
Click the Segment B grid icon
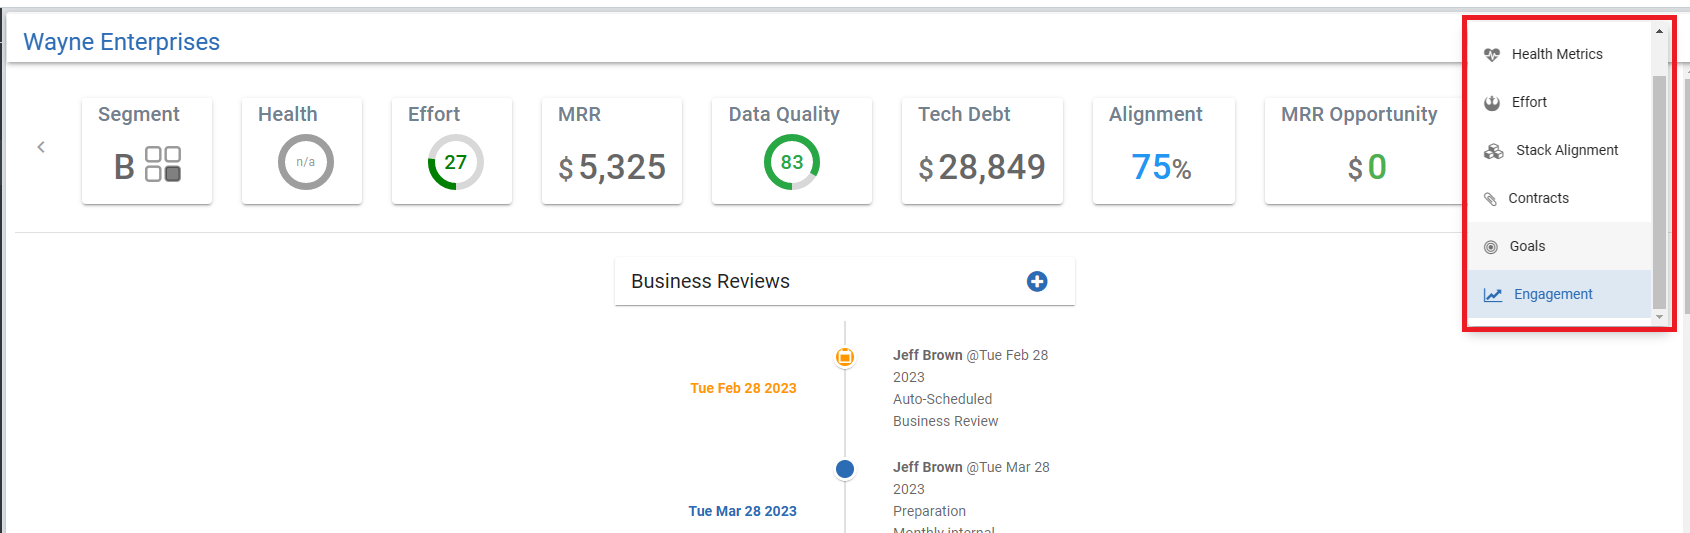(x=163, y=164)
